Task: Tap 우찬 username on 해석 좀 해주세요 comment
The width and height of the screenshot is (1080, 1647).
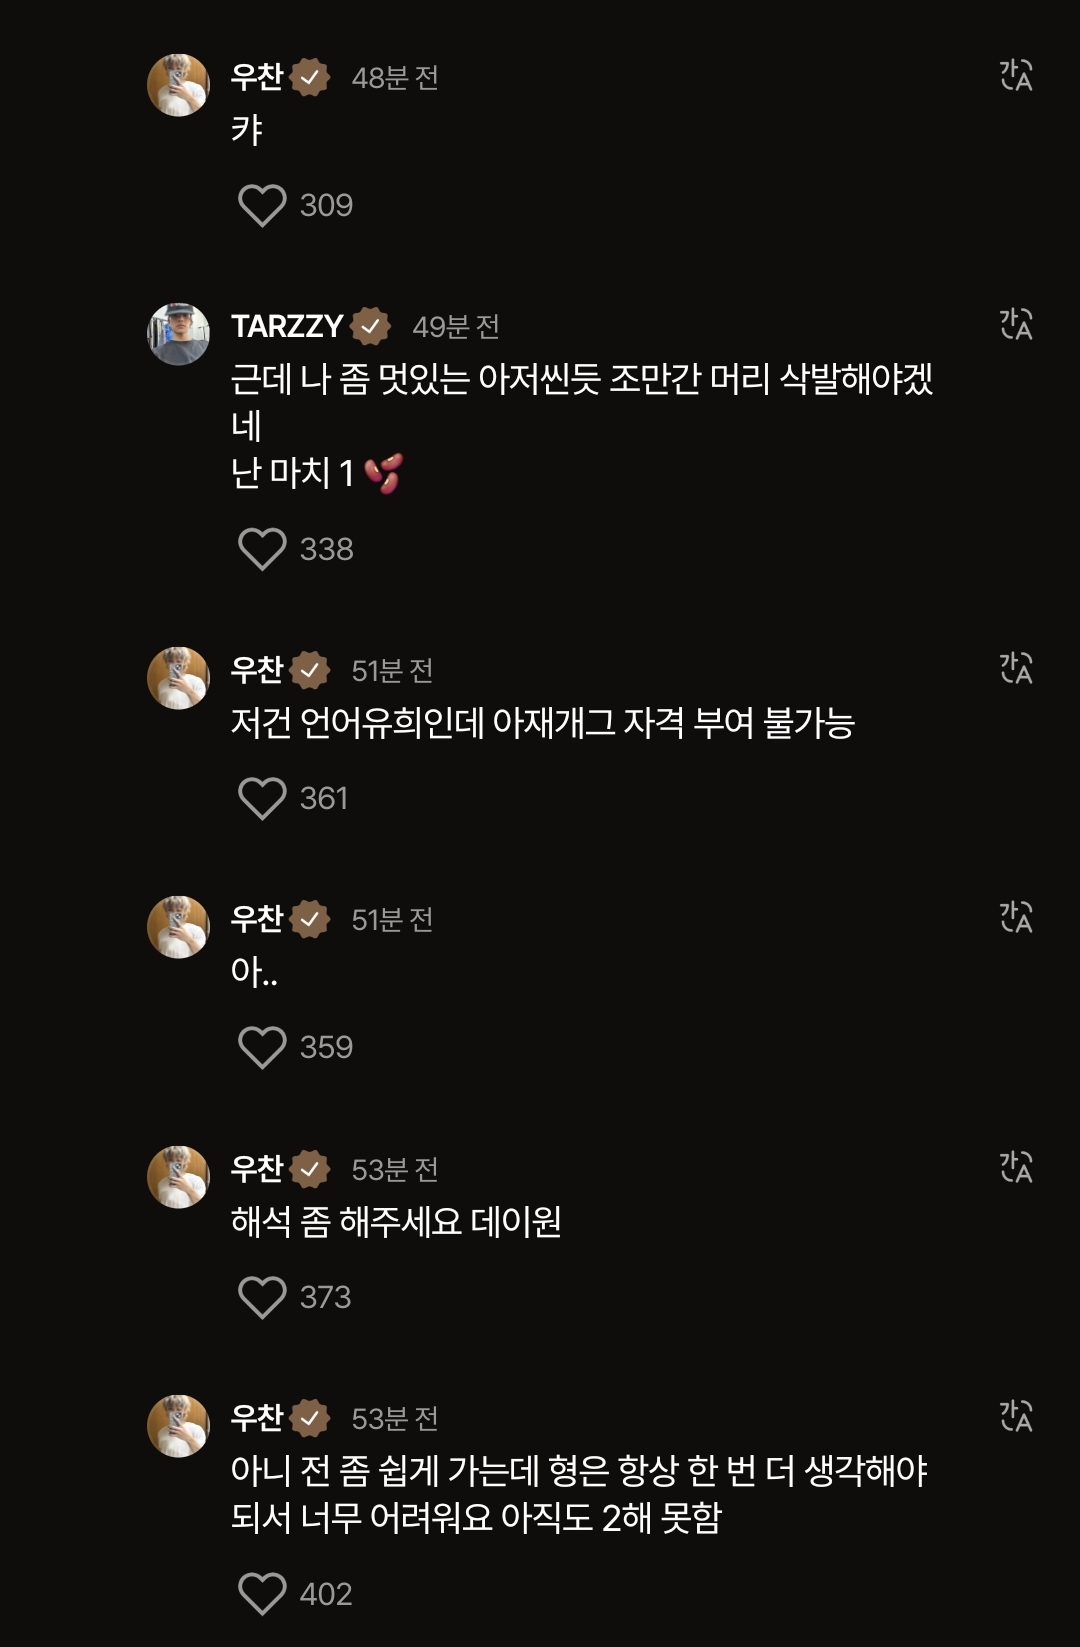Action: [257, 1168]
